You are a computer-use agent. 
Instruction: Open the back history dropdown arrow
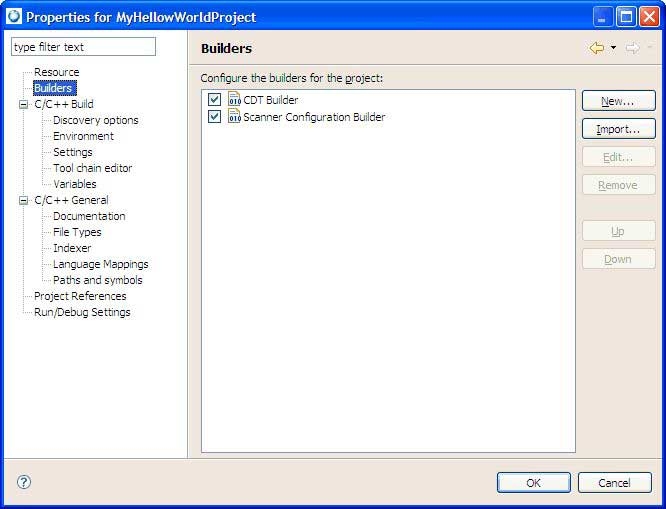tap(613, 48)
